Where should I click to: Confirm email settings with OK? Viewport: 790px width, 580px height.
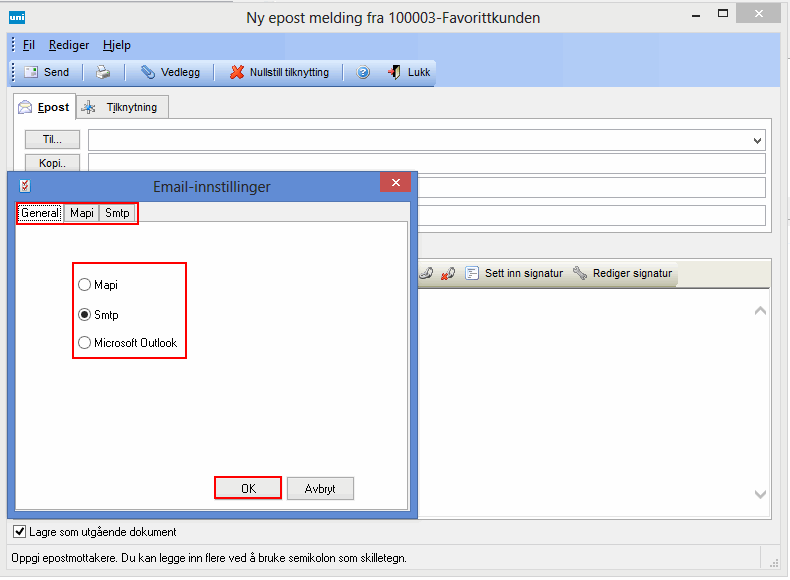(x=248, y=489)
